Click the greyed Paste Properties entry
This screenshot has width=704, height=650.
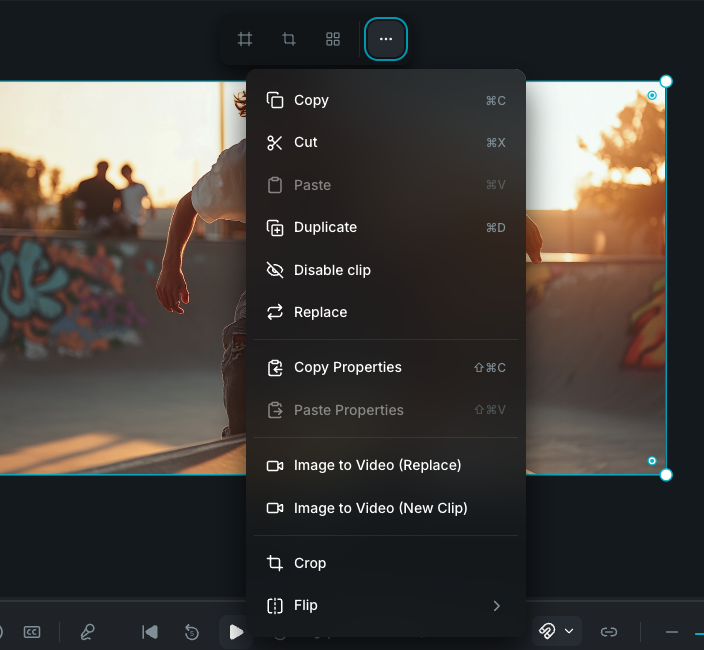coord(386,410)
